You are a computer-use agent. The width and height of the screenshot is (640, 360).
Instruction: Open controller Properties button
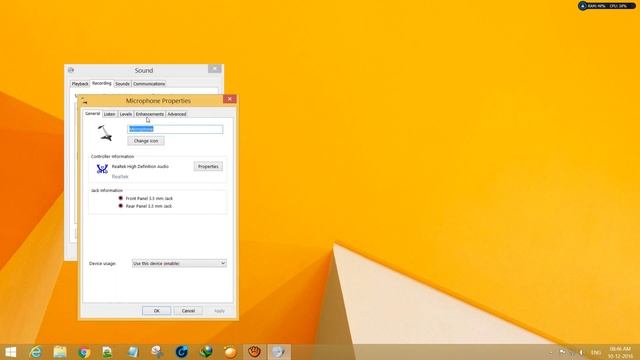[208, 167]
